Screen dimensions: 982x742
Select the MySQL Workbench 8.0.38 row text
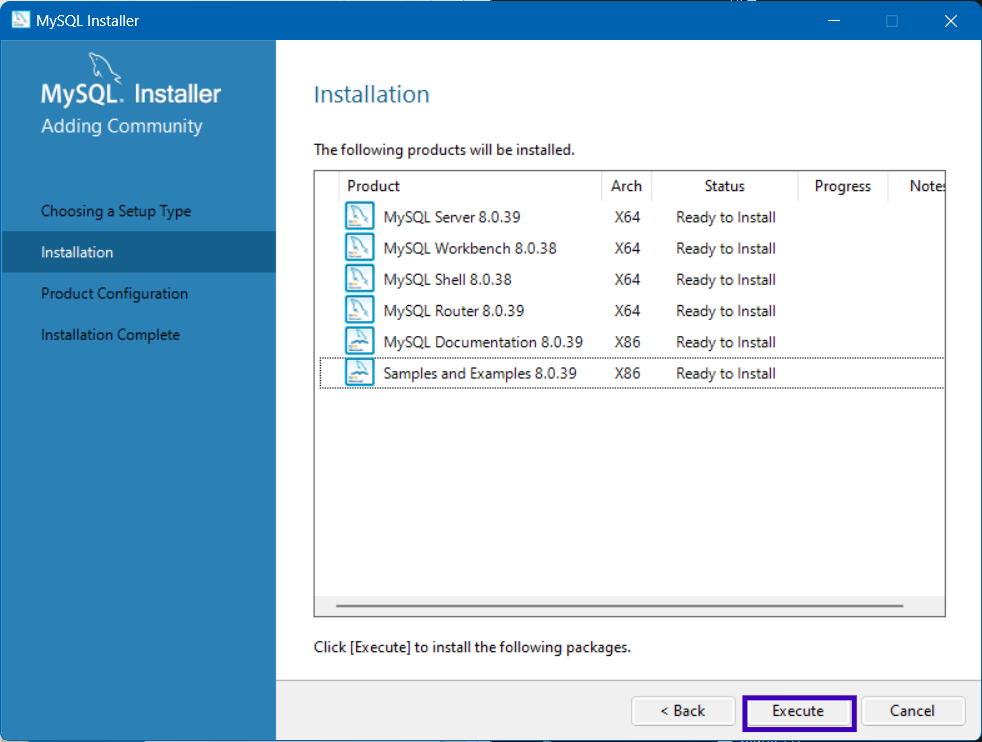(470, 249)
